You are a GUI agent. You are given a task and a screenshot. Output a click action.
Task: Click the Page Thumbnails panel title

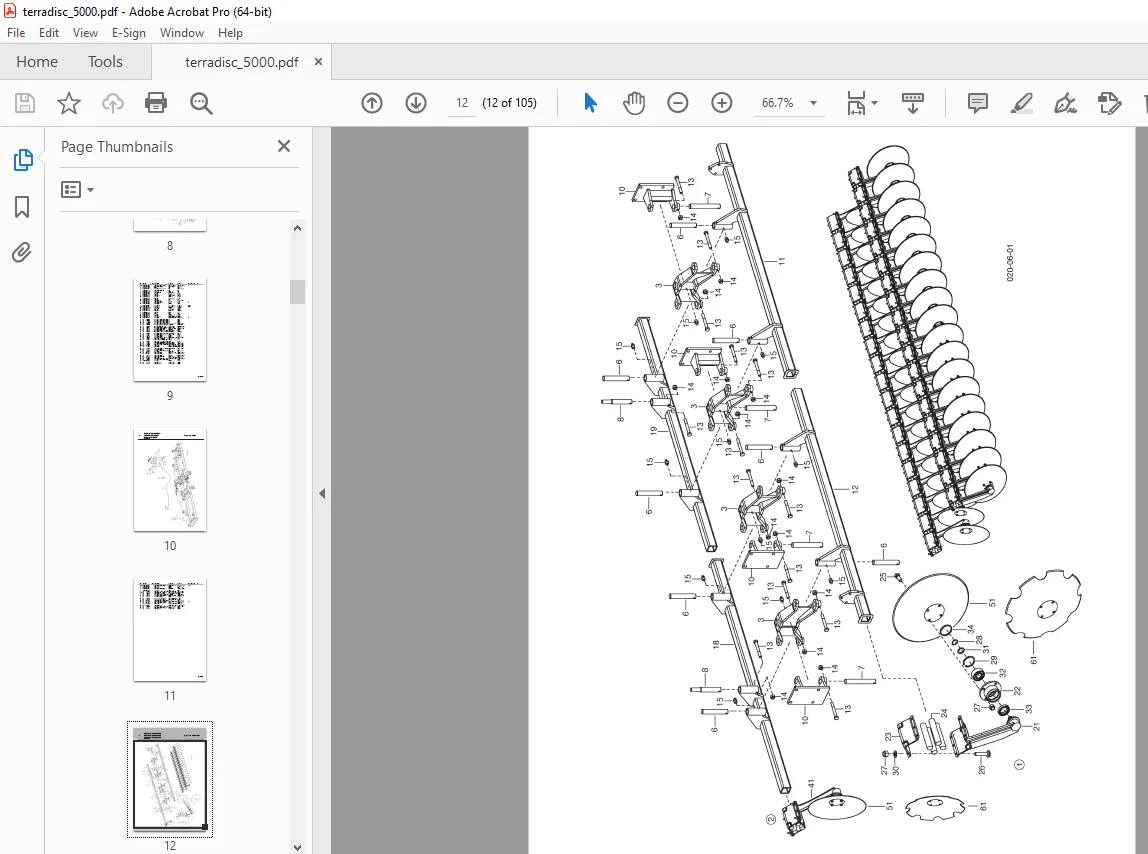[117, 146]
